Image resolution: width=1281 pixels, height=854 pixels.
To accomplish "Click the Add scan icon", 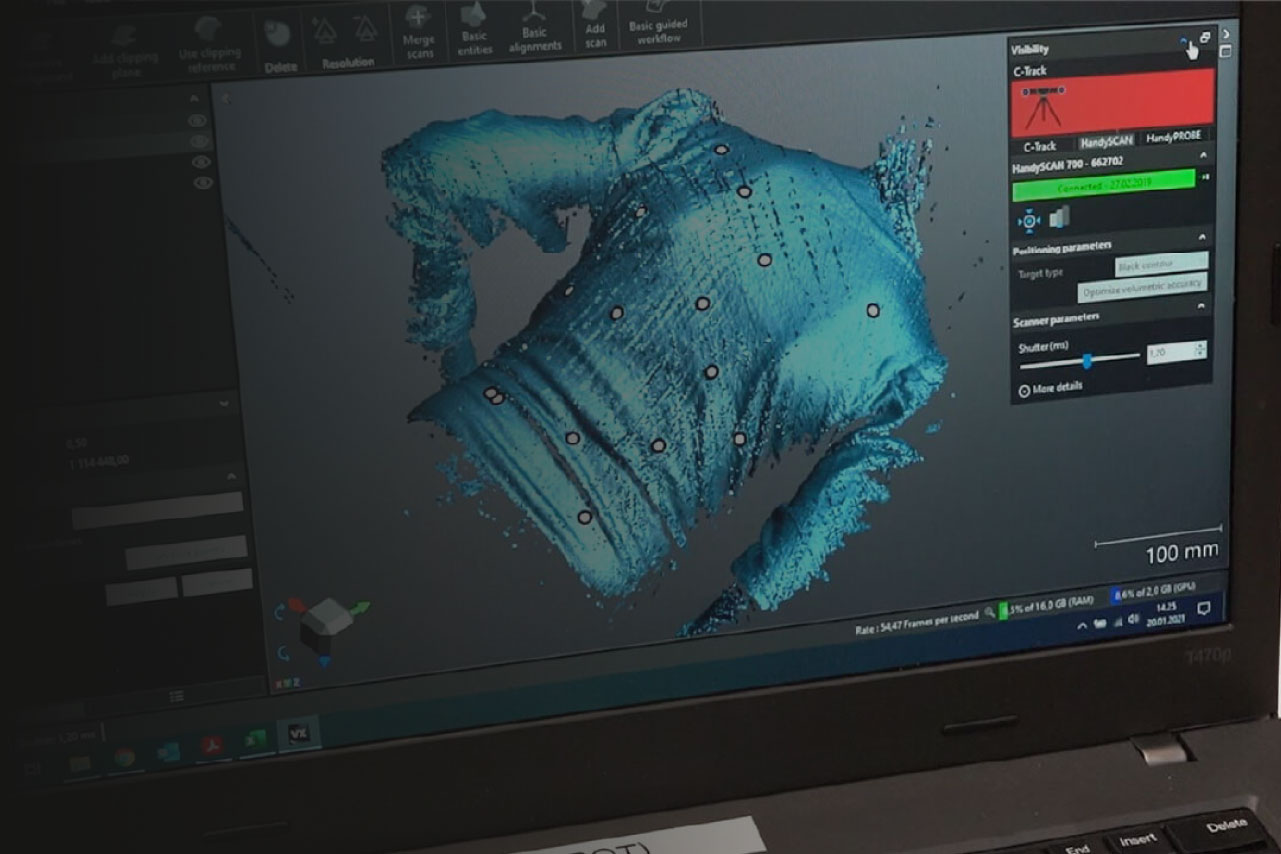I will (595, 27).
